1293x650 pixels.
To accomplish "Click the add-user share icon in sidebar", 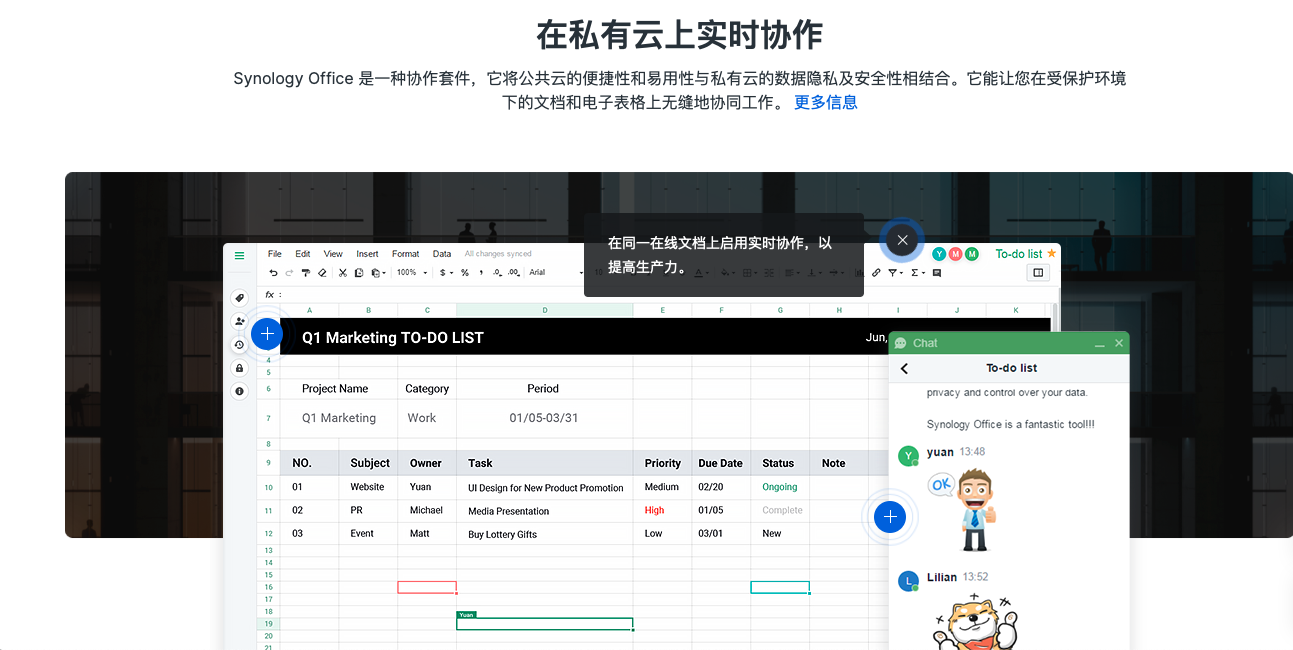I will 239,321.
